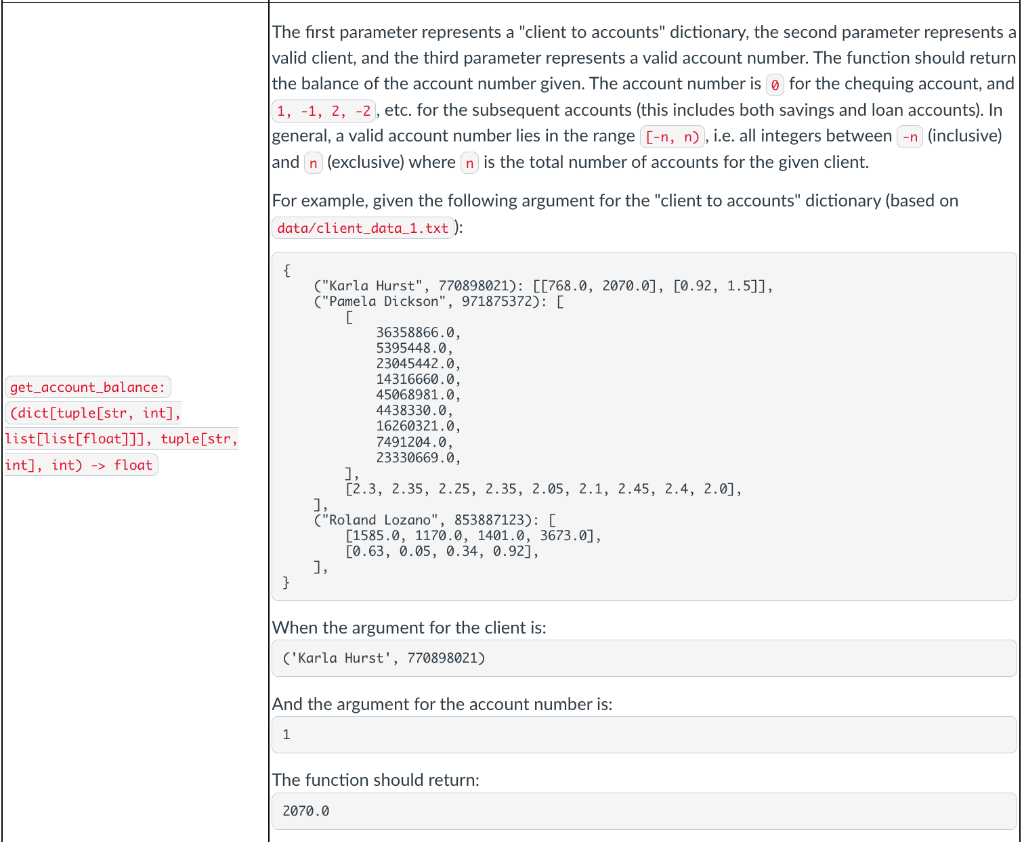This screenshot has width=1024, height=842.
Task: Click the range notation [-n, n)
Action: 672,137
